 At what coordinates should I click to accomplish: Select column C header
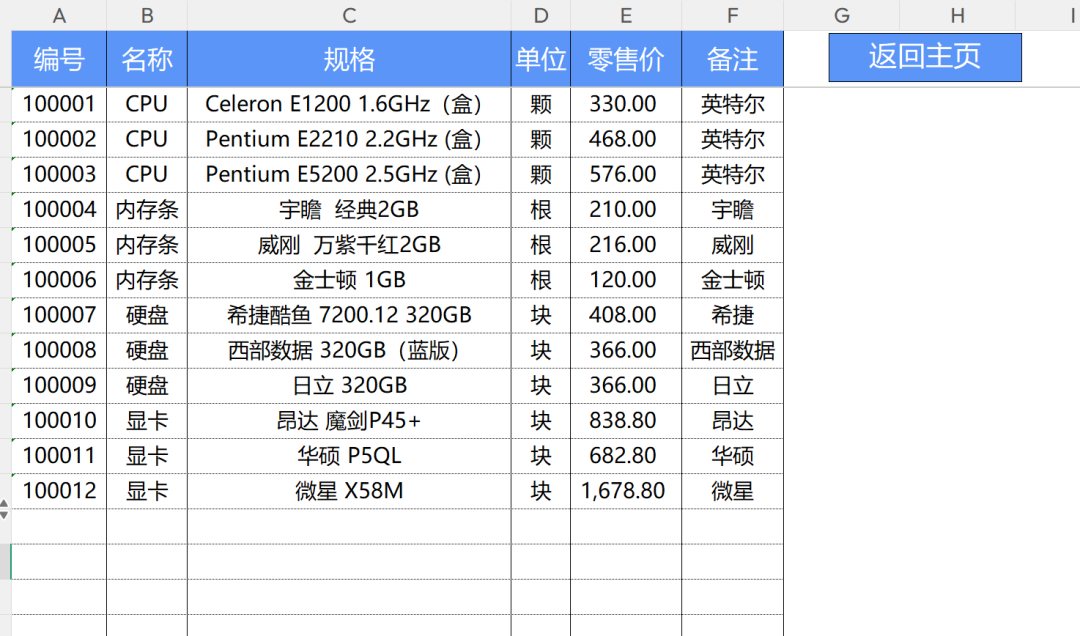tap(349, 15)
